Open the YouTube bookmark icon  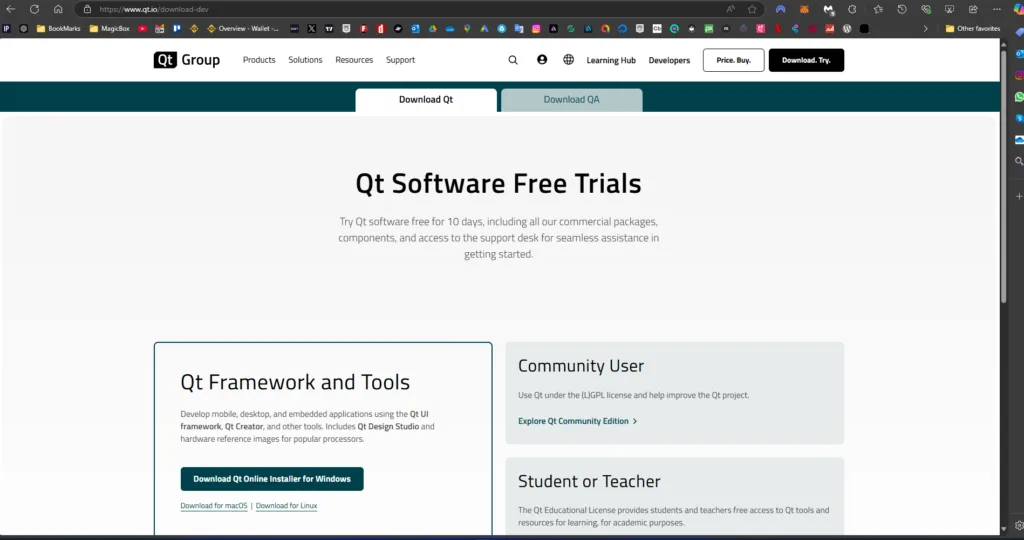(x=142, y=29)
